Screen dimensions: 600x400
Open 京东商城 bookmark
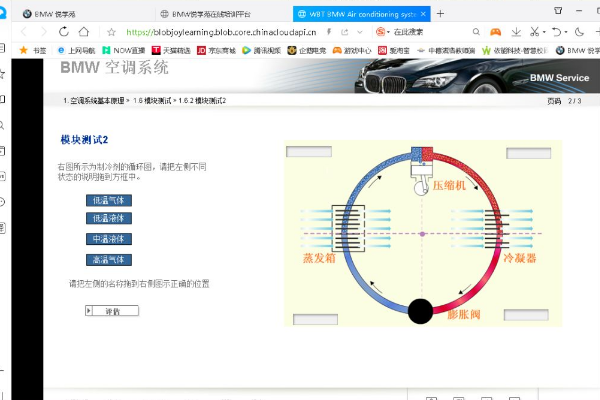coord(216,50)
